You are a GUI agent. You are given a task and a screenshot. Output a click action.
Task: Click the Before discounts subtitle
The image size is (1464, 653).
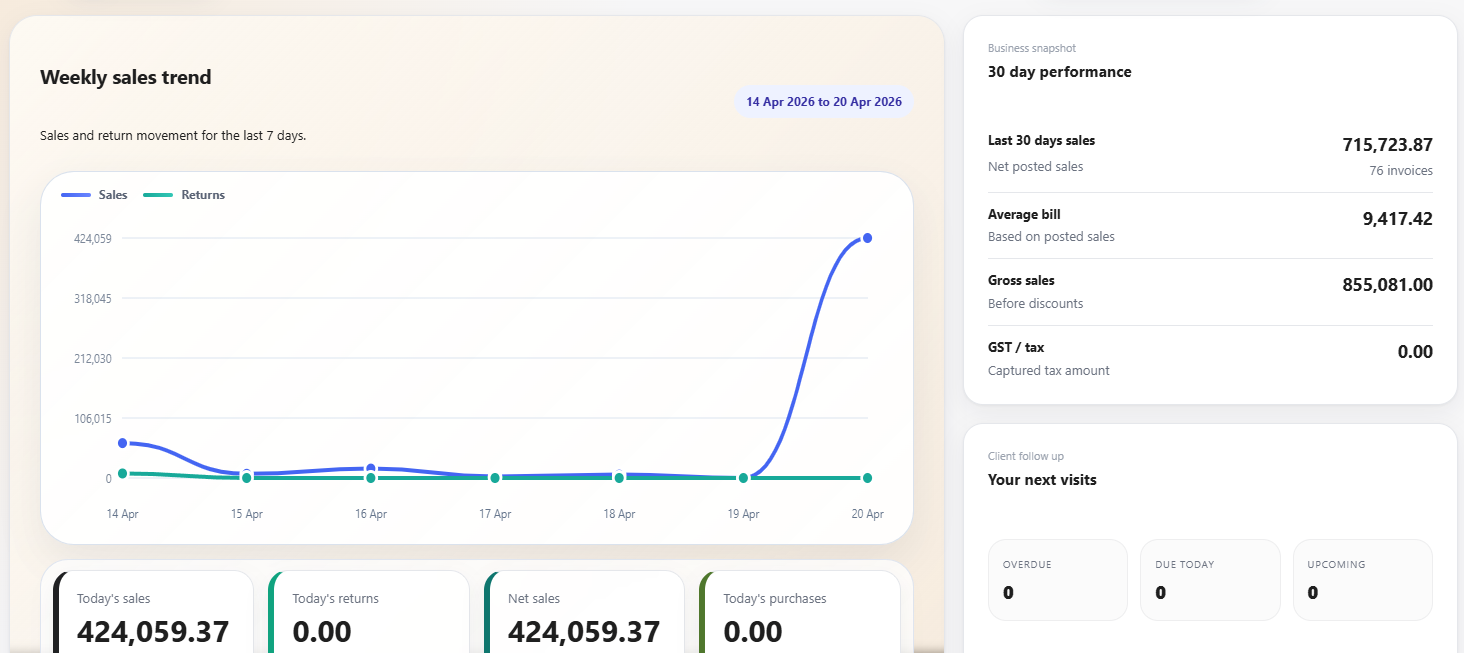pyautogui.click(x=1035, y=304)
